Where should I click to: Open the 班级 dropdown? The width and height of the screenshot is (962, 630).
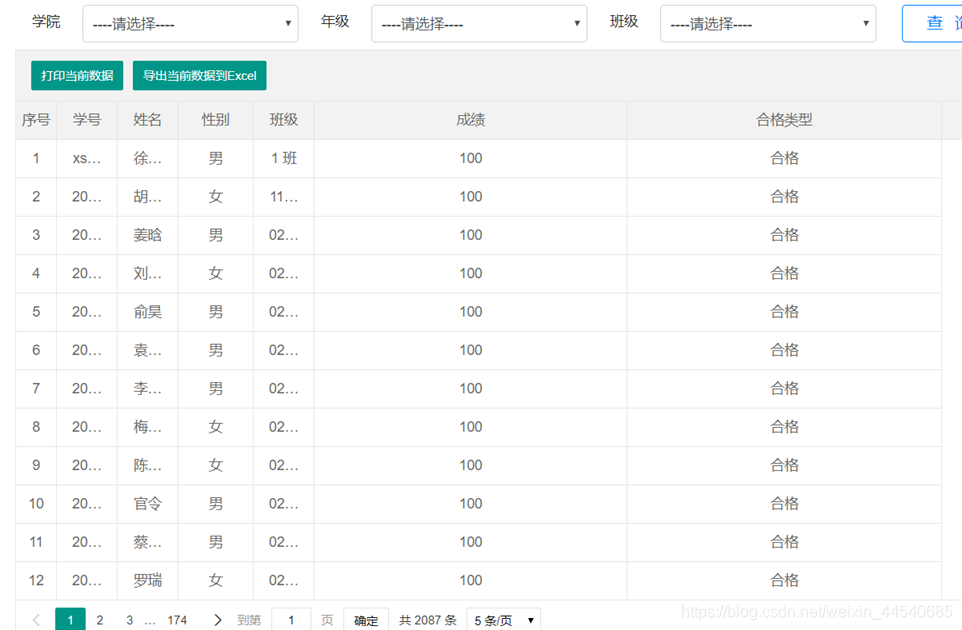coord(768,24)
